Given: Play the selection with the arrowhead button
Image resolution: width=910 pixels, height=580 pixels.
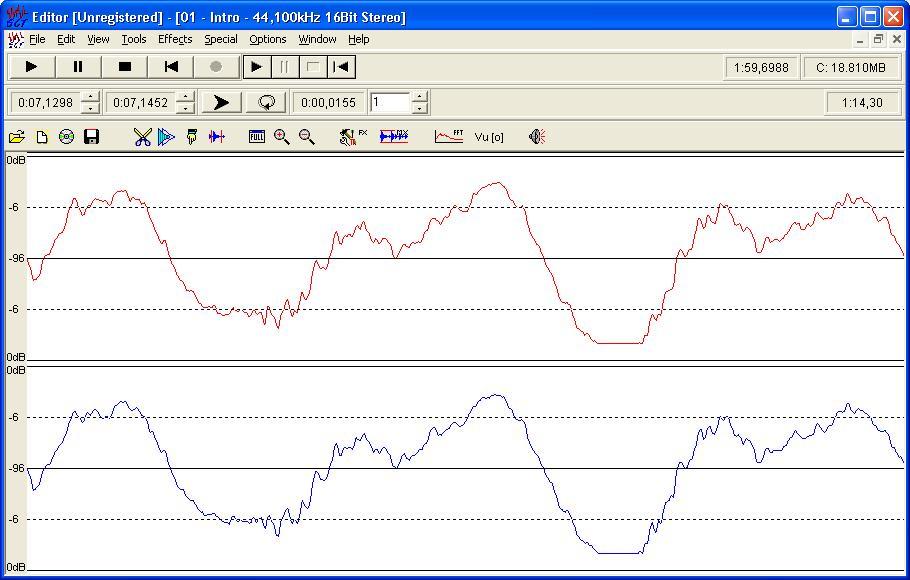Looking at the screenshot, I should pos(221,103).
